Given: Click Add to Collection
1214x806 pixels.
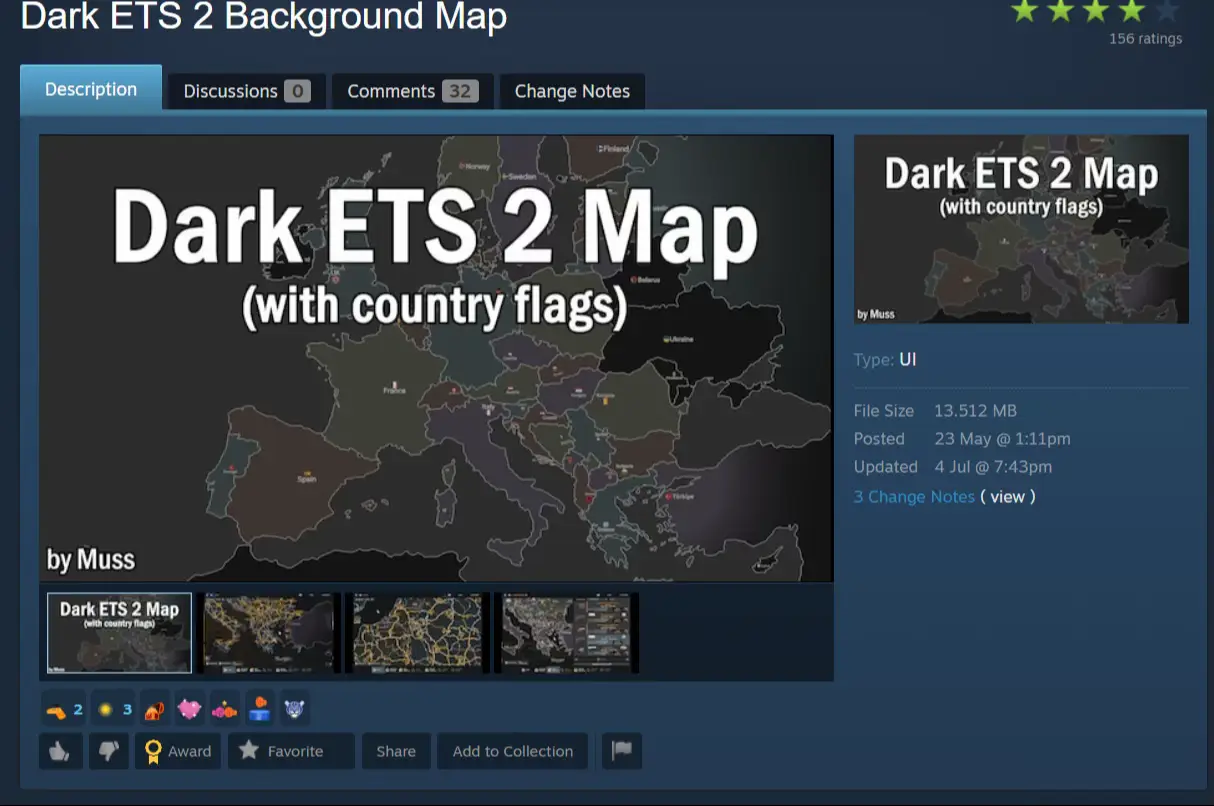Looking at the screenshot, I should coord(513,751).
